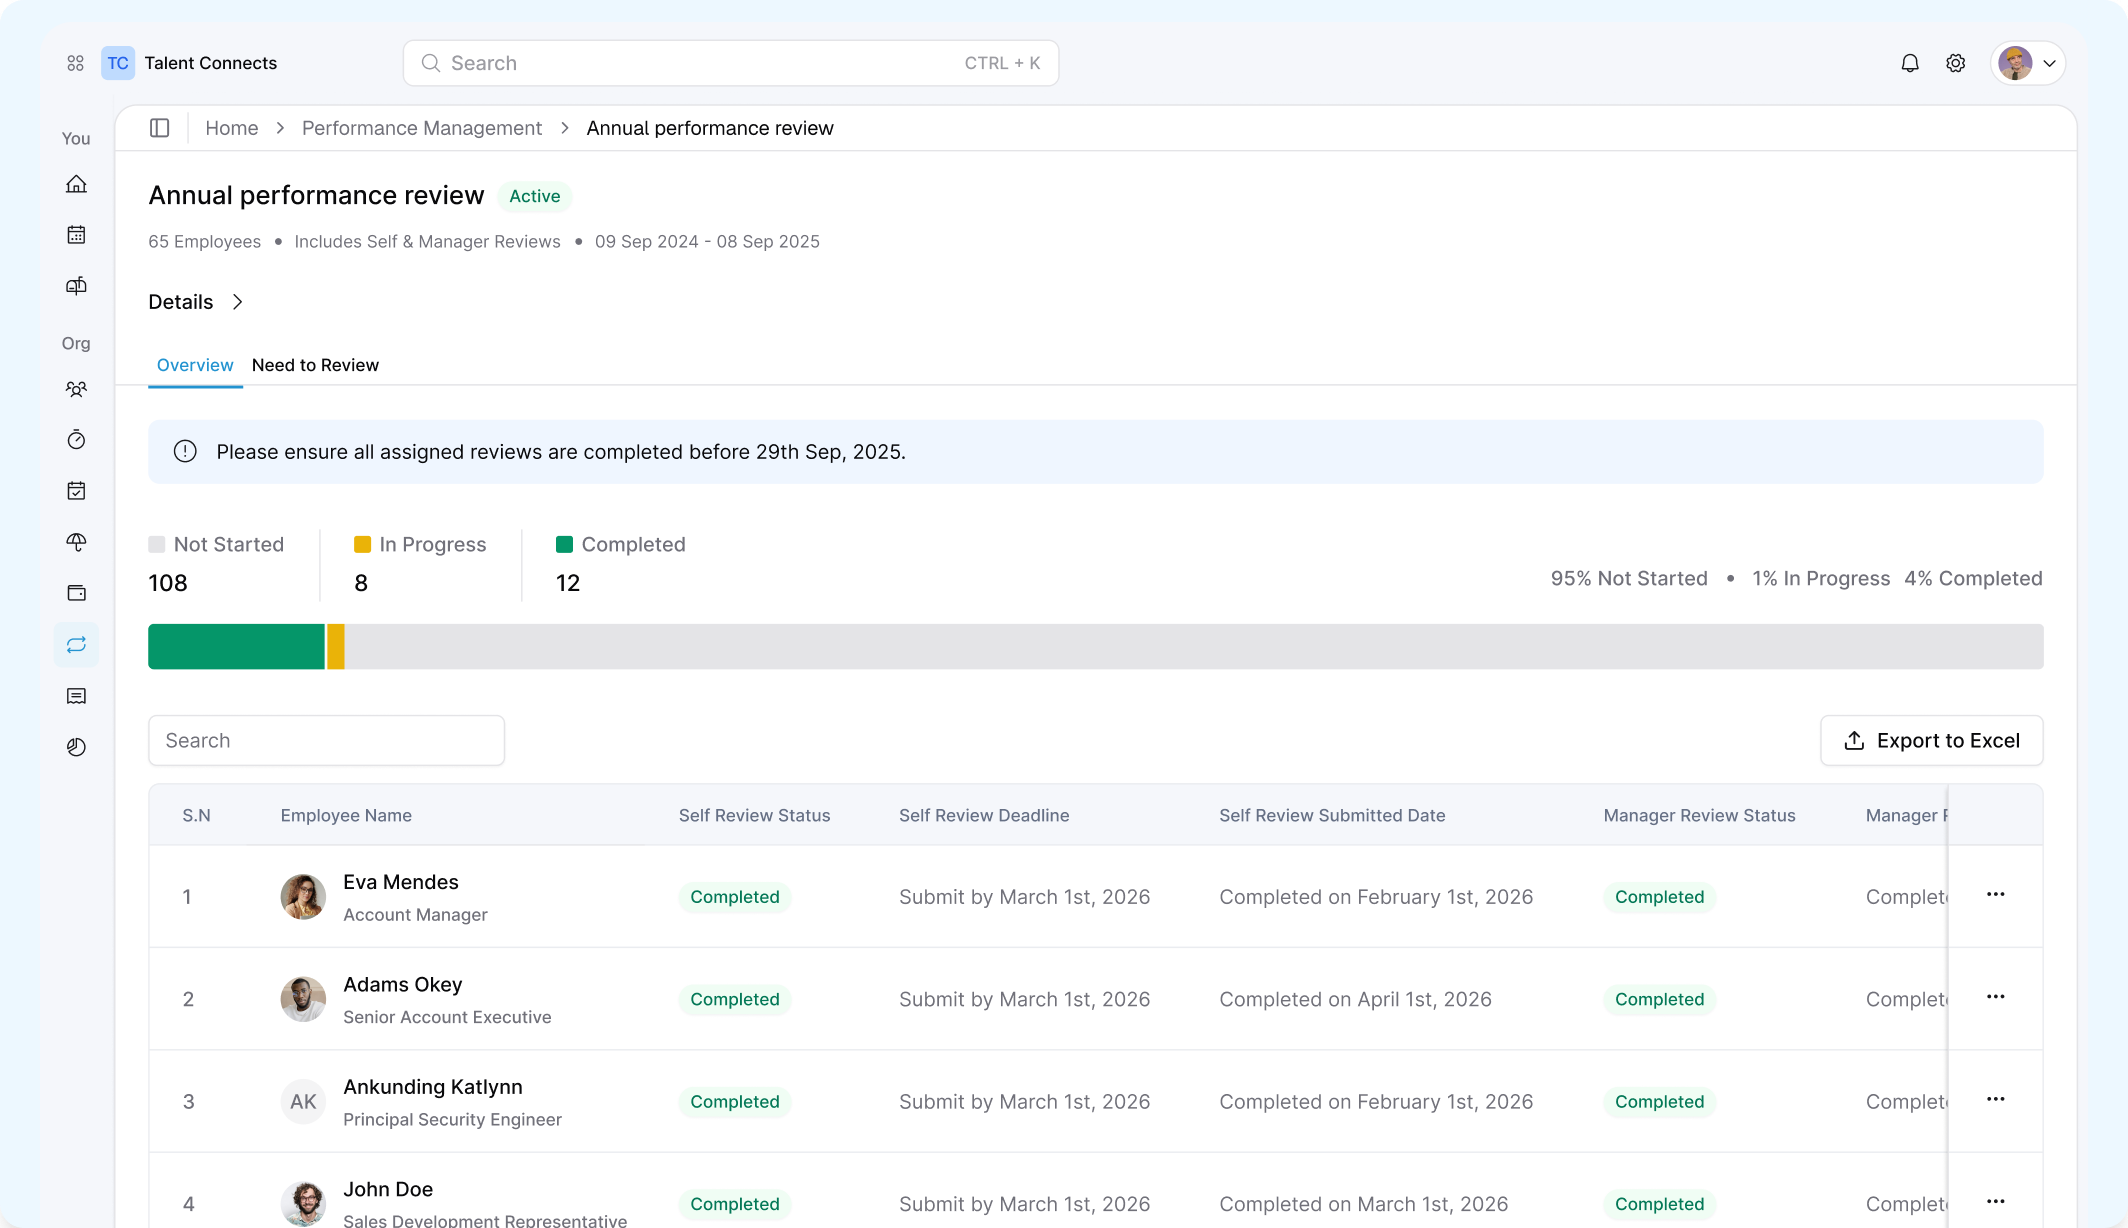Click the info icon in deadline notice

pyautogui.click(x=185, y=452)
